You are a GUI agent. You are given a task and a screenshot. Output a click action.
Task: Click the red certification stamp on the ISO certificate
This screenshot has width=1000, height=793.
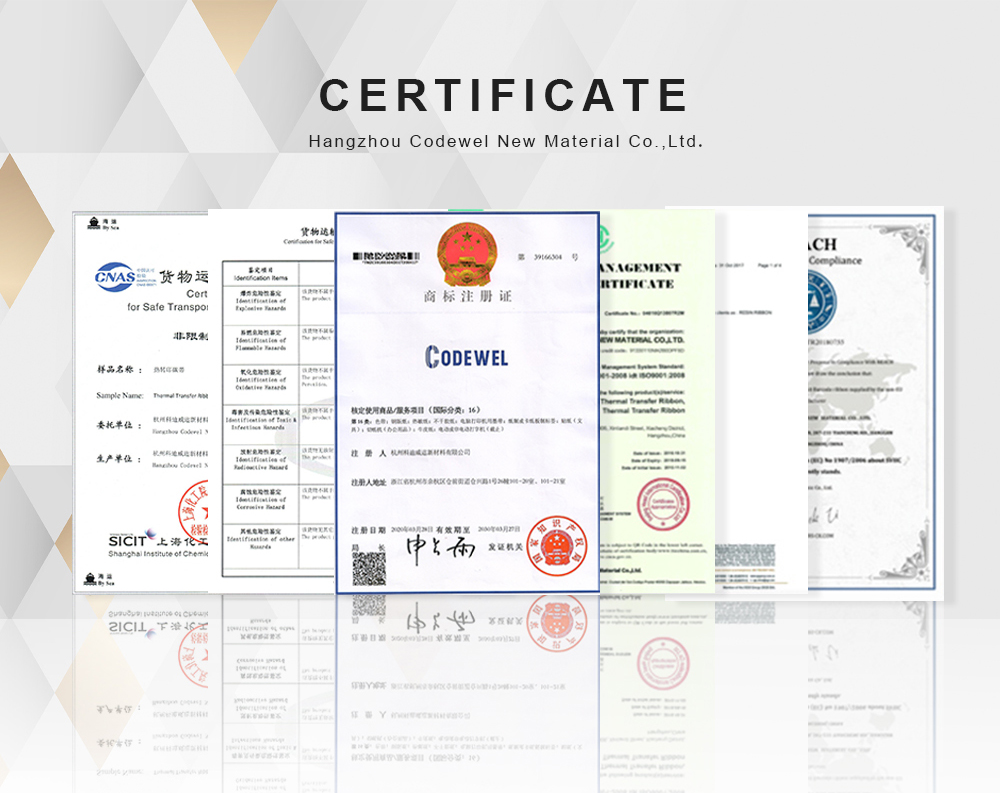[x=659, y=500]
